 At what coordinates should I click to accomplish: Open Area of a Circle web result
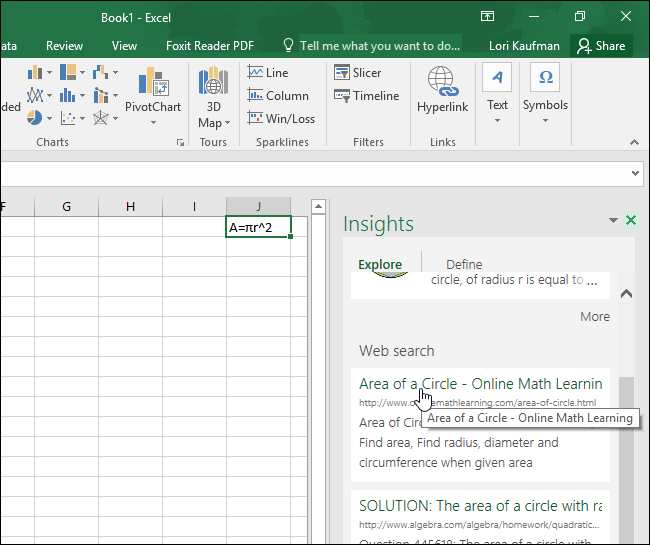pos(480,384)
